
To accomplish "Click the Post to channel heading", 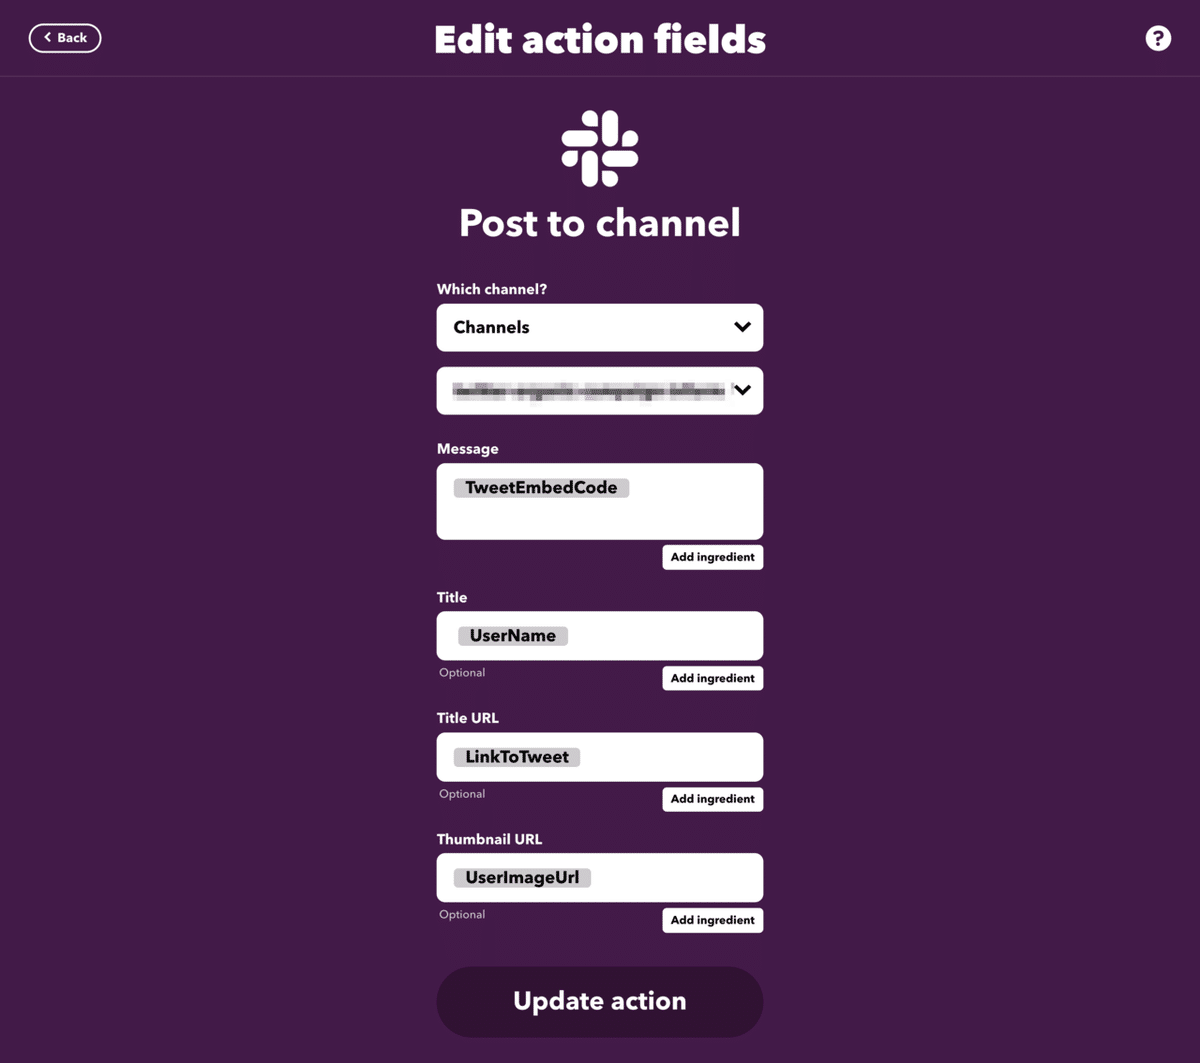I will pos(599,223).
